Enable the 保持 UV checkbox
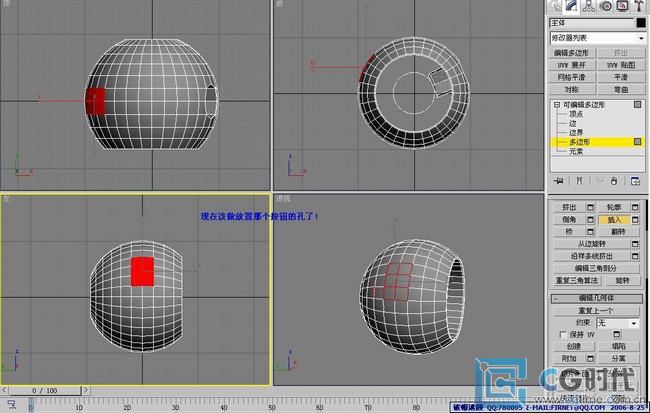The width and height of the screenshot is (650, 413). coord(563,334)
